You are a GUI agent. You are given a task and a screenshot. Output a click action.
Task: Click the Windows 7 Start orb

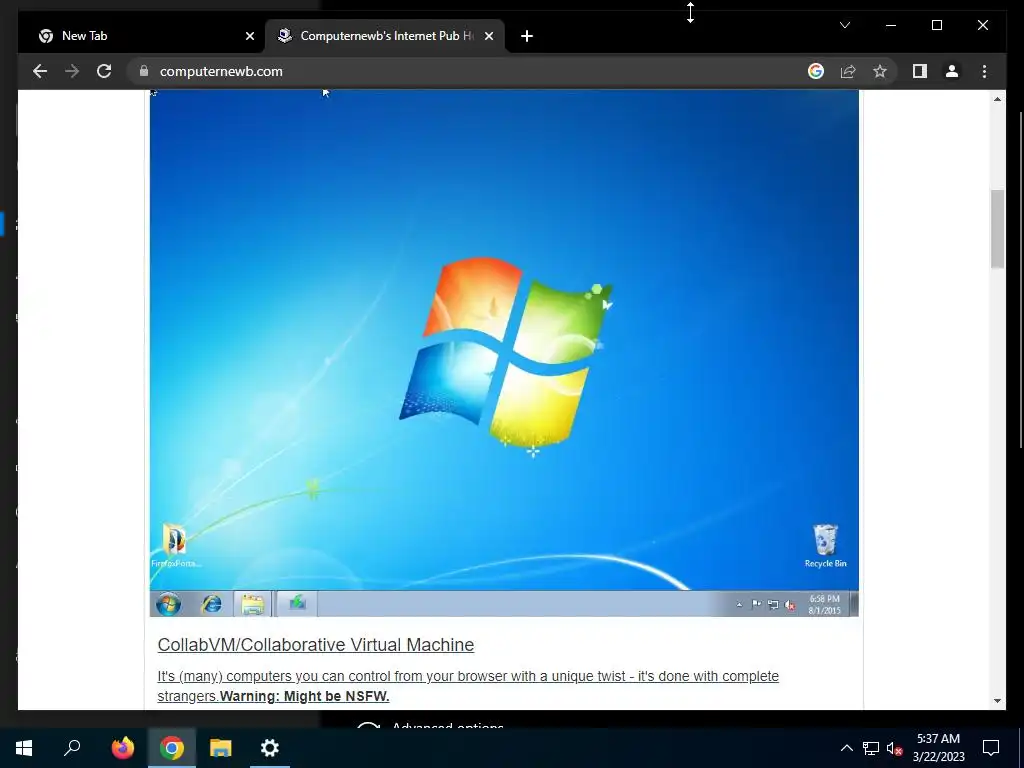point(168,604)
